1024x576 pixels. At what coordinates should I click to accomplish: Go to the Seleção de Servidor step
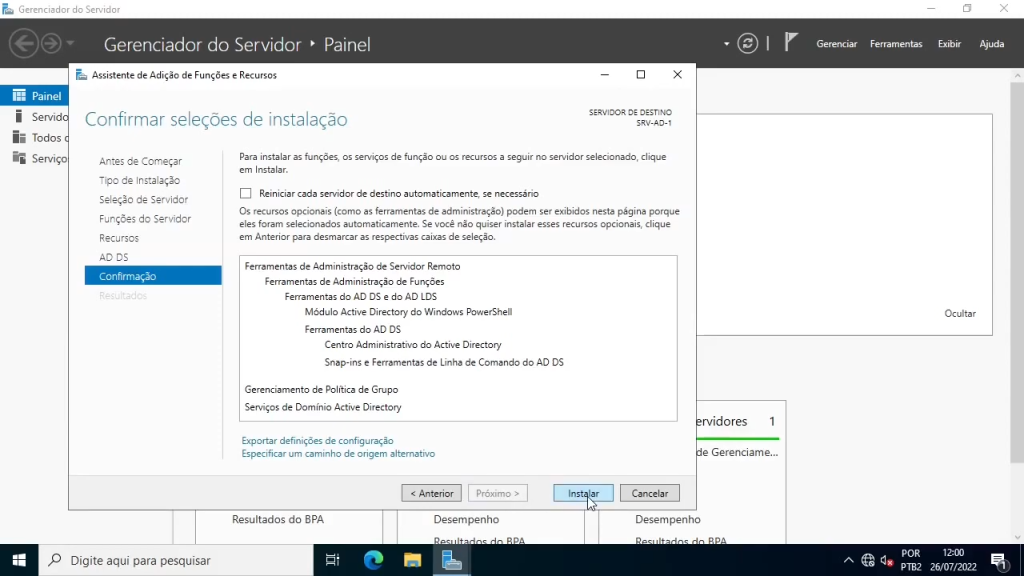click(143, 200)
